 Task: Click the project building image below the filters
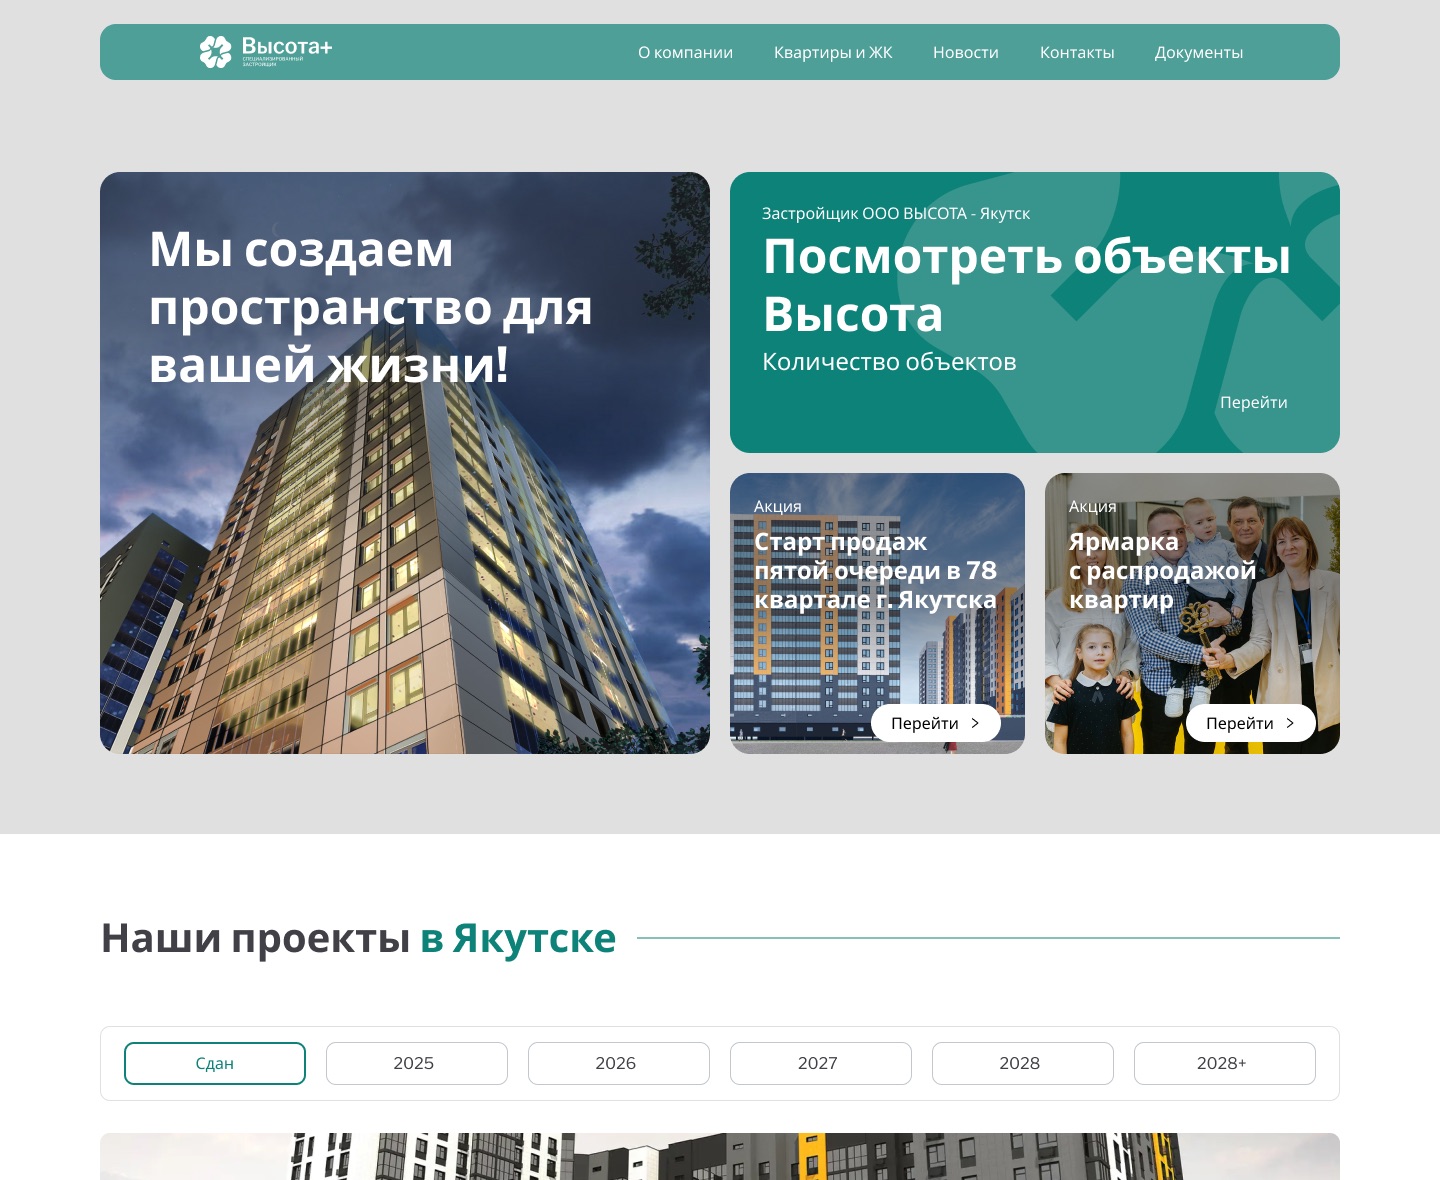(x=720, y=1156)
